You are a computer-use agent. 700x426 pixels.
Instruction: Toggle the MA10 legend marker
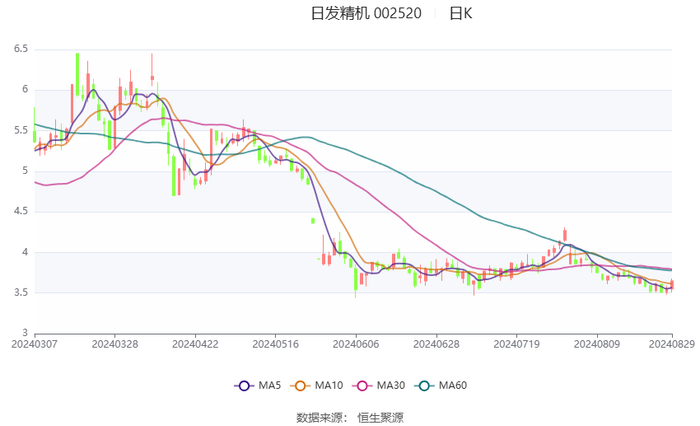tap(300, 386)
